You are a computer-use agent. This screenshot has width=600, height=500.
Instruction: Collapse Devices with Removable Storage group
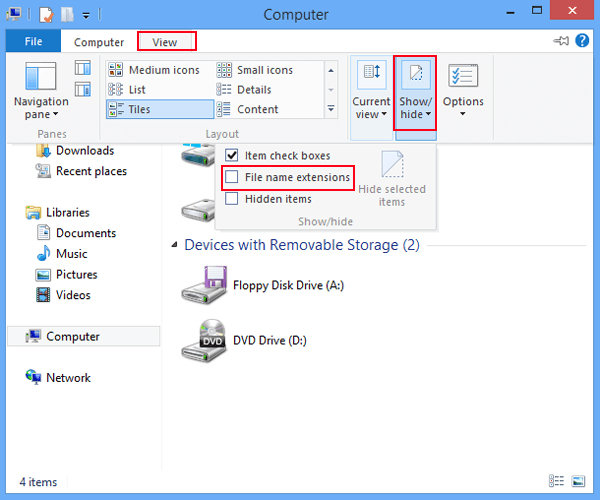(174, 245)
